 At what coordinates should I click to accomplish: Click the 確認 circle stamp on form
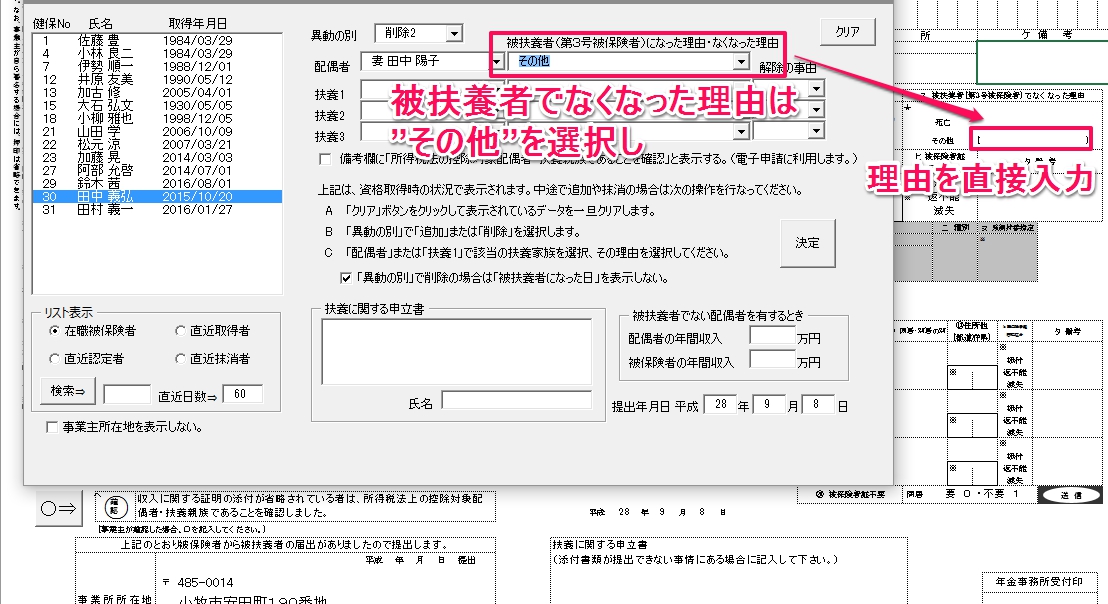[116, 506]
